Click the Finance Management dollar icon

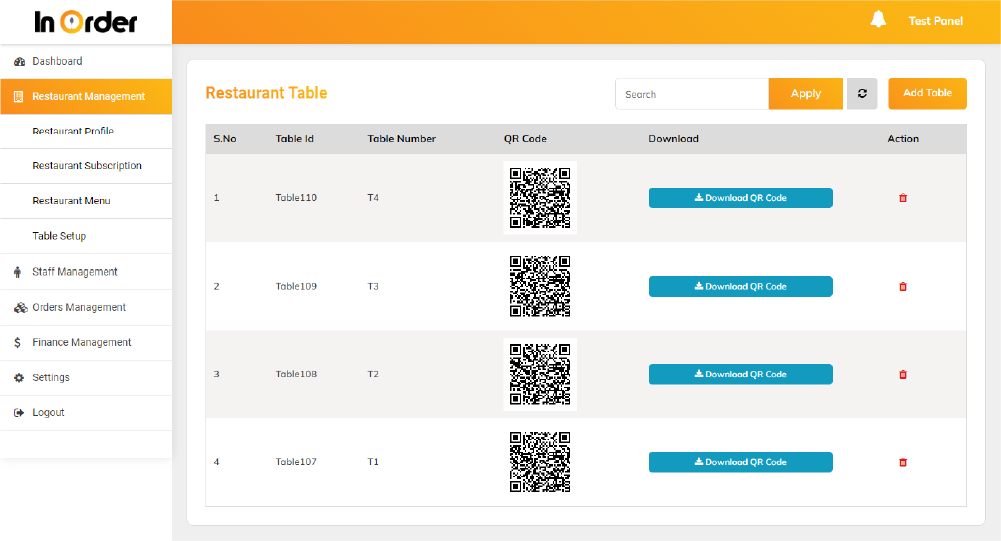coord(17,342)
